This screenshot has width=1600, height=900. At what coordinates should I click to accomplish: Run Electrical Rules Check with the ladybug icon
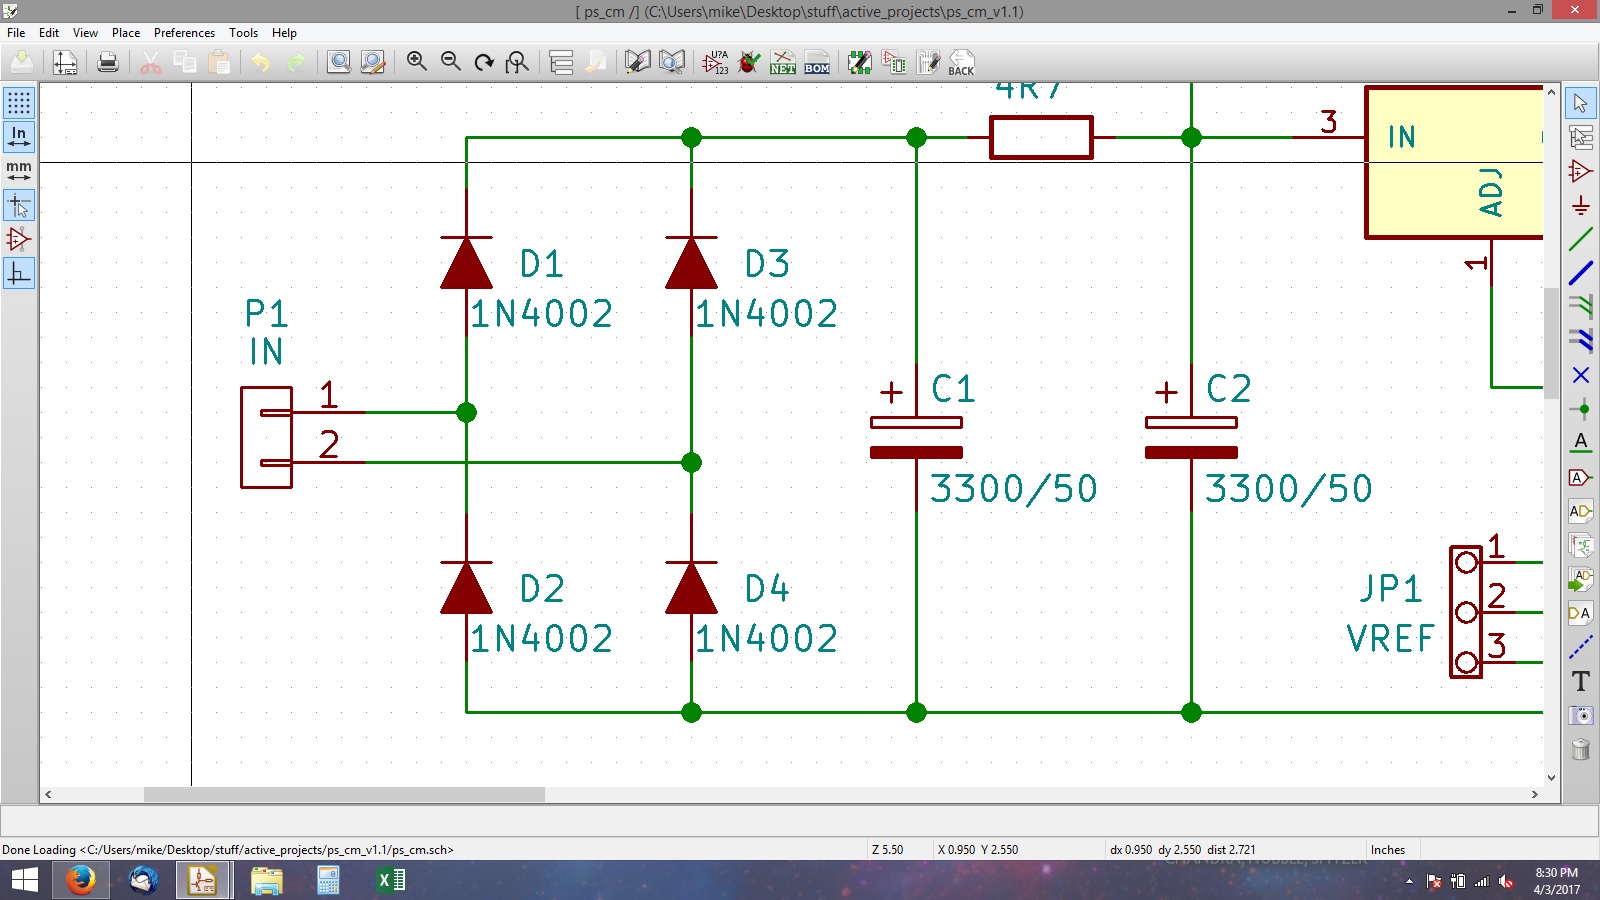(749, 62)
